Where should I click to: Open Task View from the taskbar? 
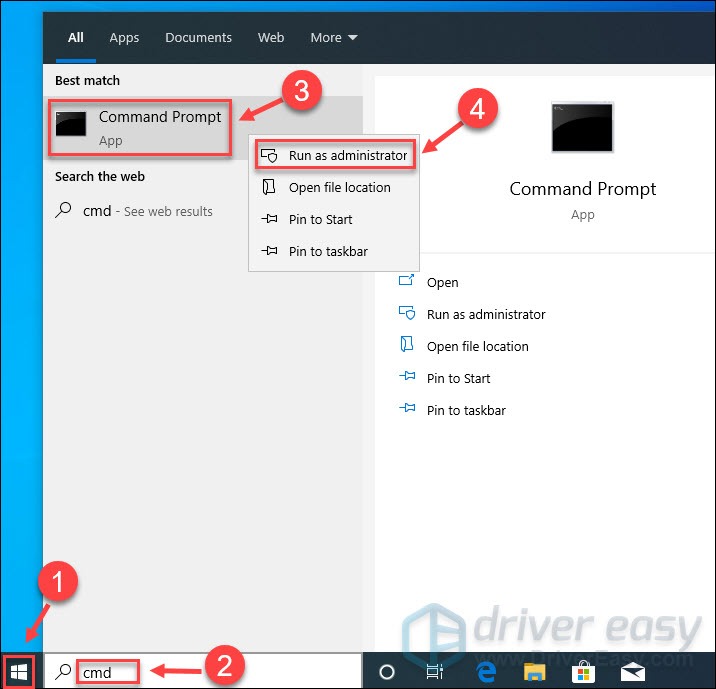tap(435, 672)
